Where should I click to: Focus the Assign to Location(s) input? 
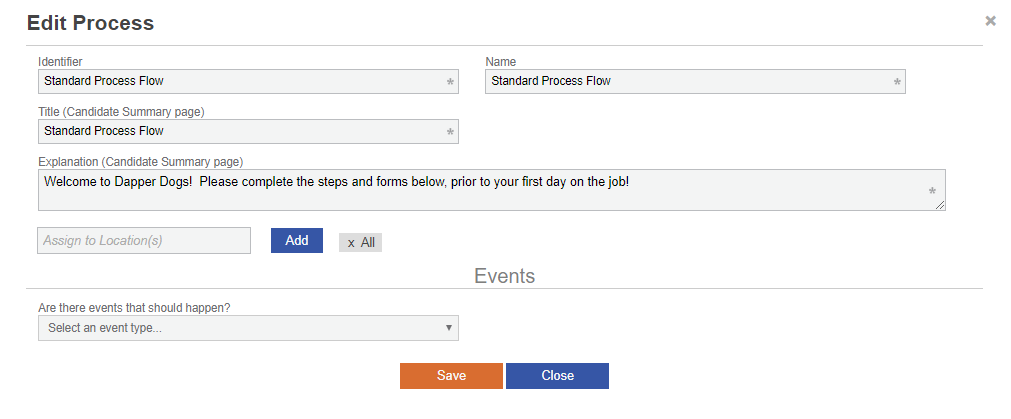[144, 241]
